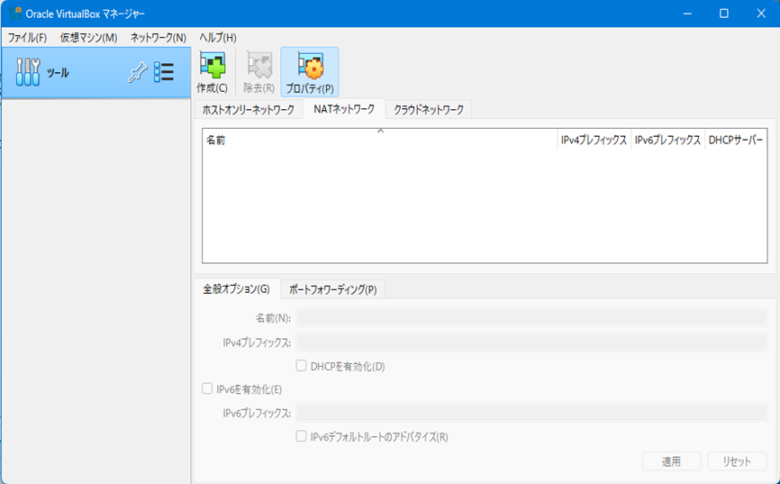
Task: Select the NATネットワーク tab
Action: click(x=344, y=109)
